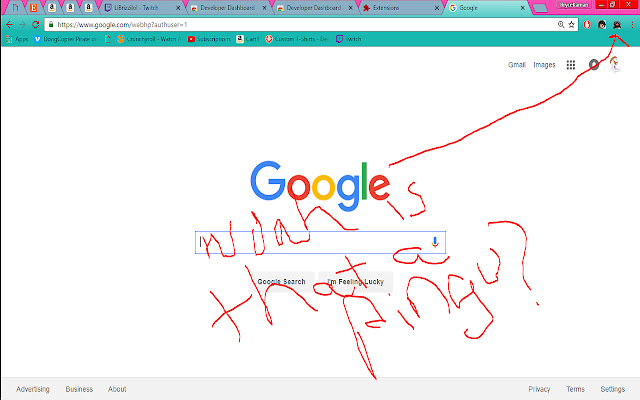
Task: Open a new tab
Action: point(540,8)
